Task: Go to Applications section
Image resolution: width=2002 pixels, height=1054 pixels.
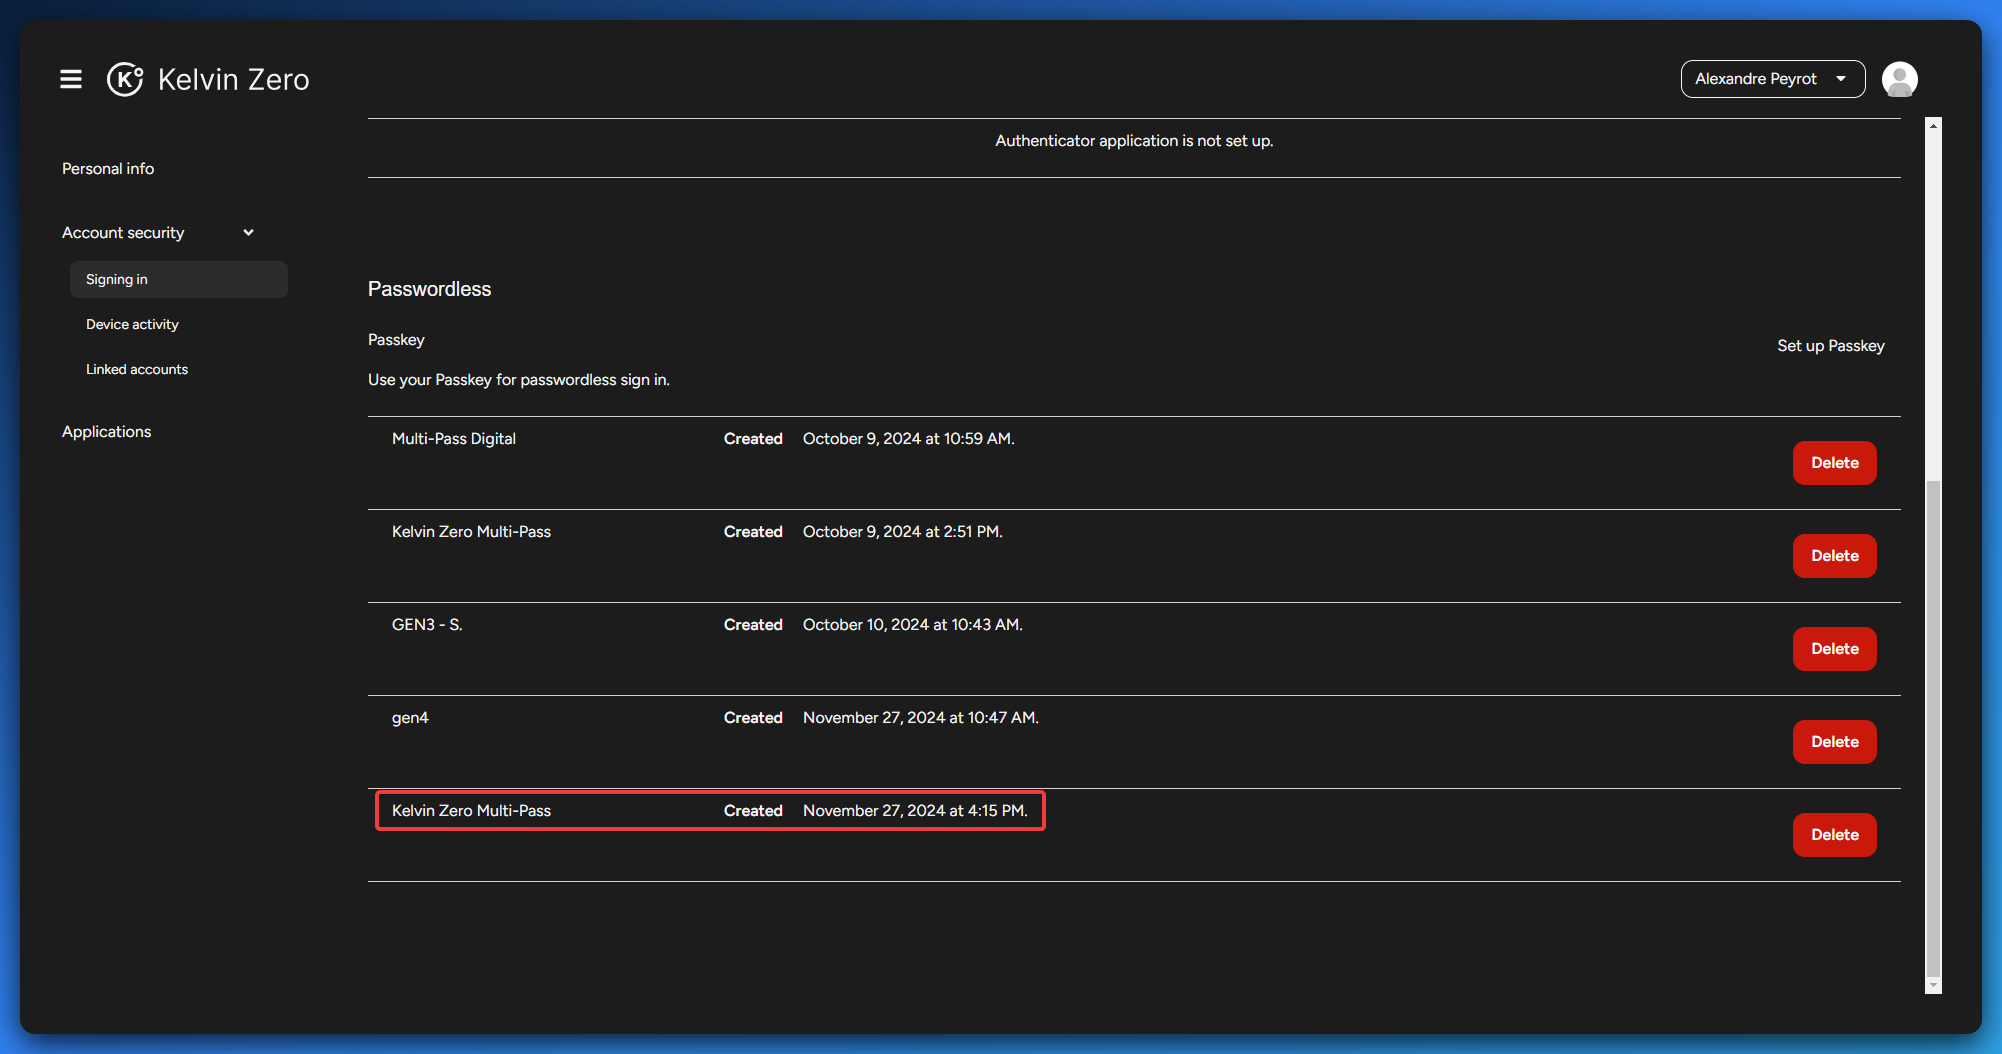Action: tap(107, 432)
